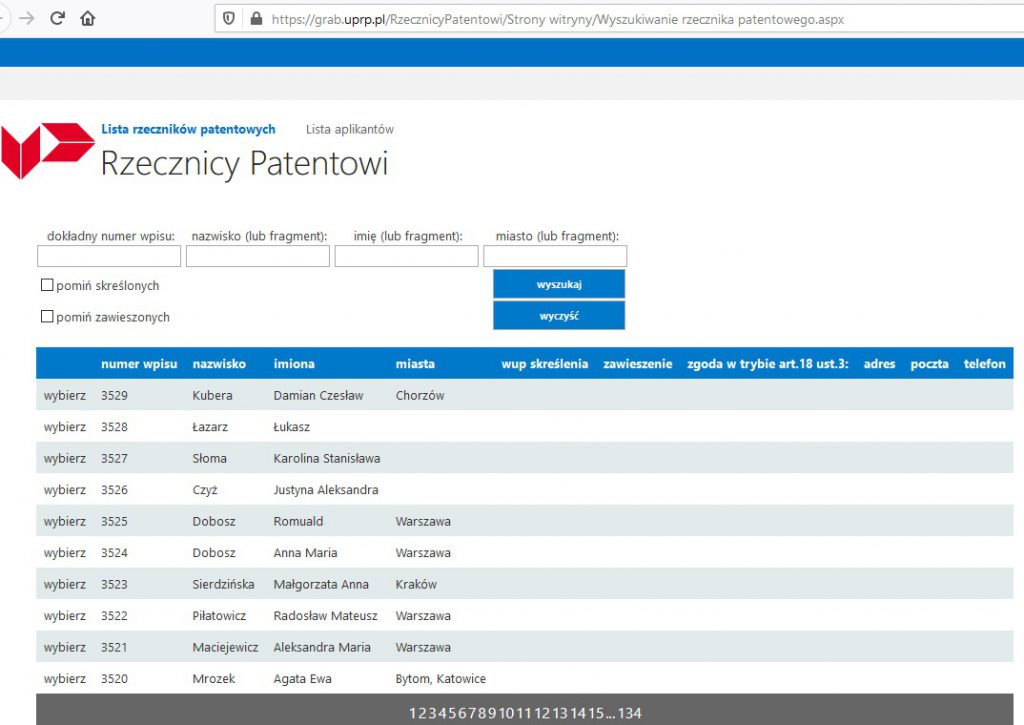Click the browser reload icon
The height and width of the screenshot is (725, 1024).
[x=57, y=18]
